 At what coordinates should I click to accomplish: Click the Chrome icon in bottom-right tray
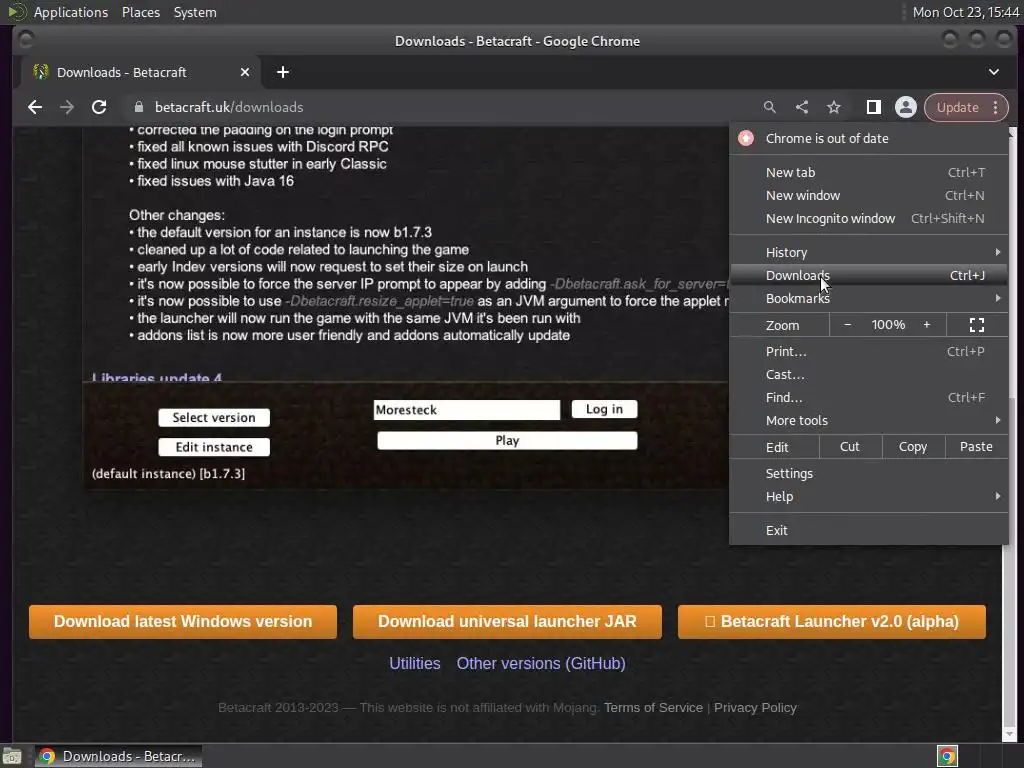(947, 756)
